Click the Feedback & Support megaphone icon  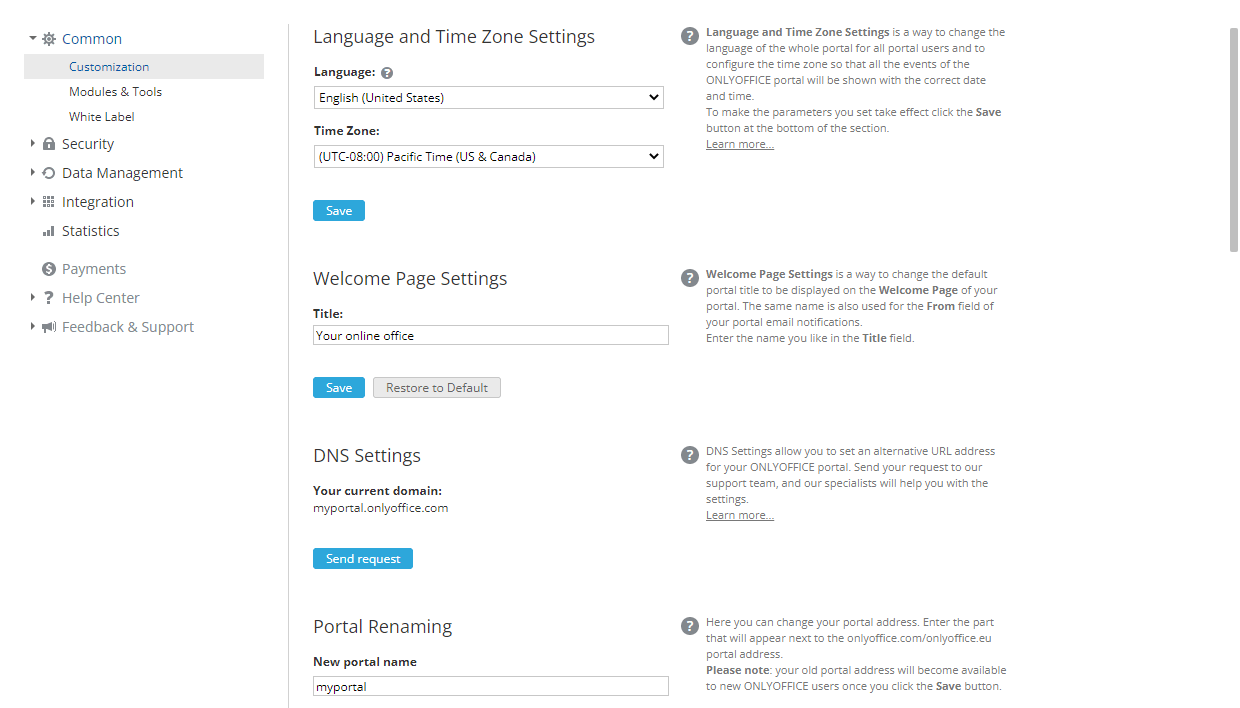pyautogui.click(x=47, y=326)
